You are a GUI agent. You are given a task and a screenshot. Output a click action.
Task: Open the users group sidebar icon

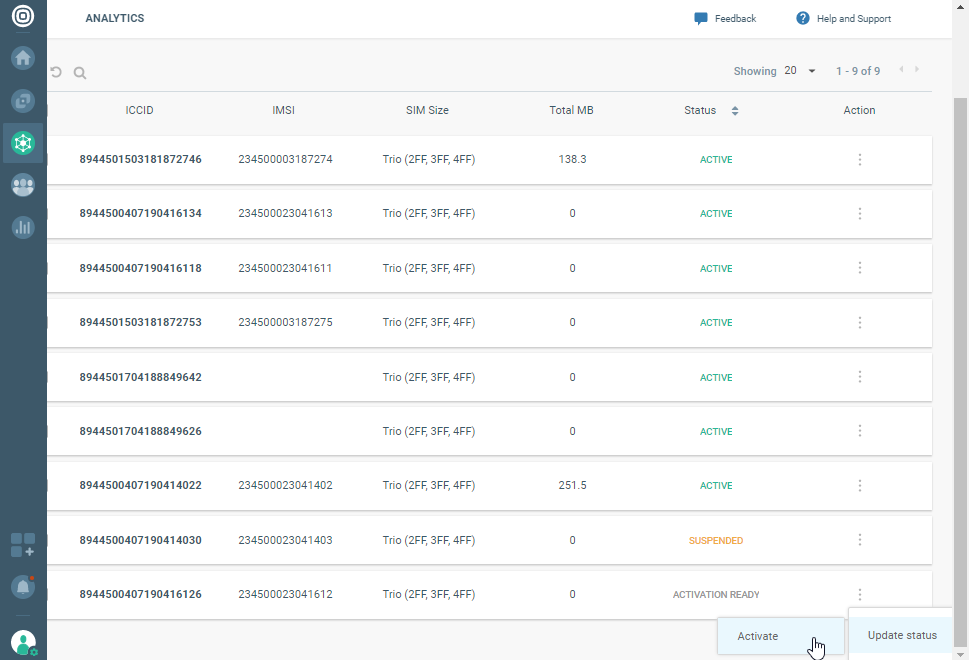(23, 185)
